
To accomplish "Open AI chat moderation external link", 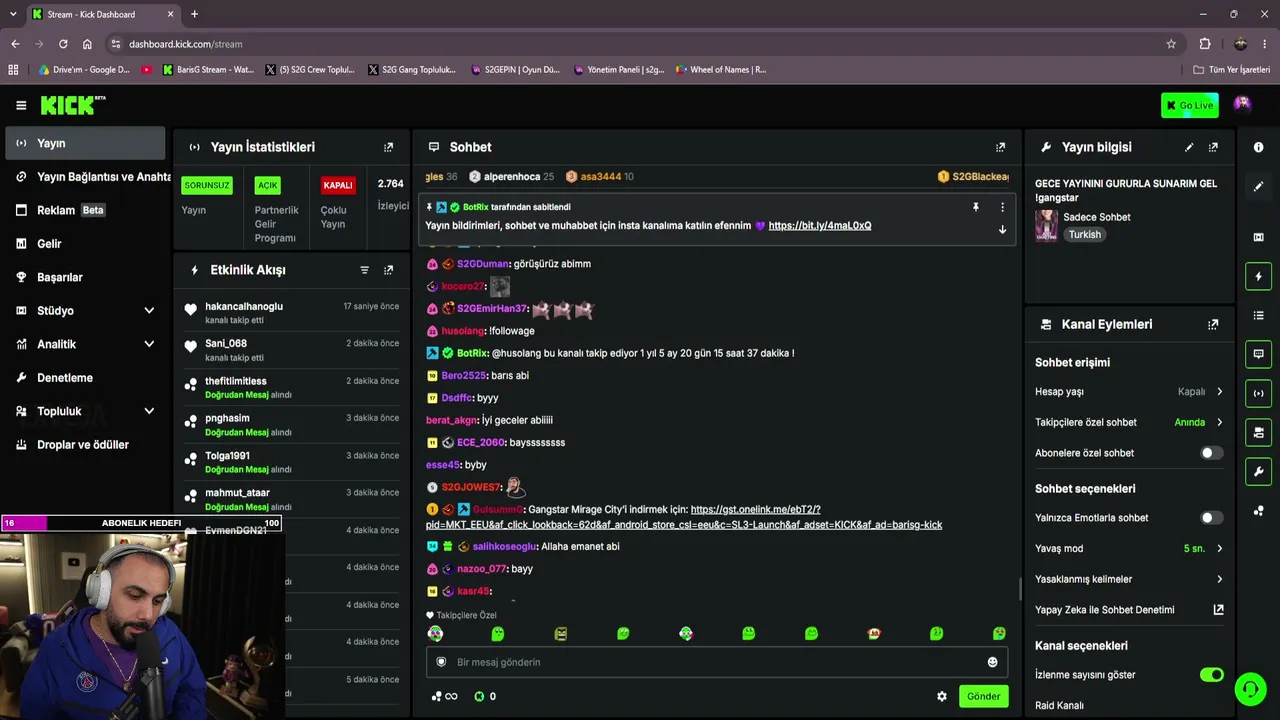I will 1218,610.
